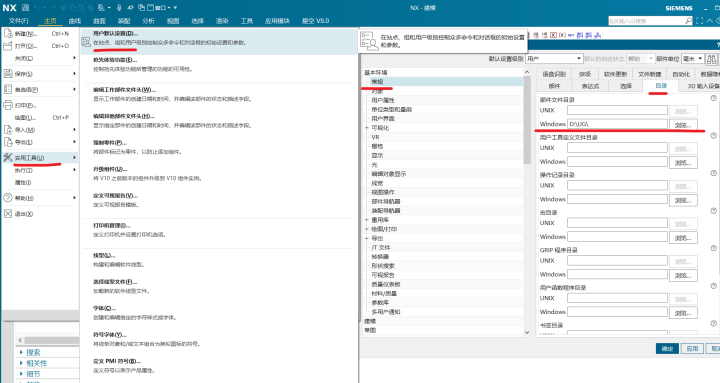Click the magnifier icon in the command search box
Image resolution: width=720 pixels, height=383 pixels.
pos(688,21)
